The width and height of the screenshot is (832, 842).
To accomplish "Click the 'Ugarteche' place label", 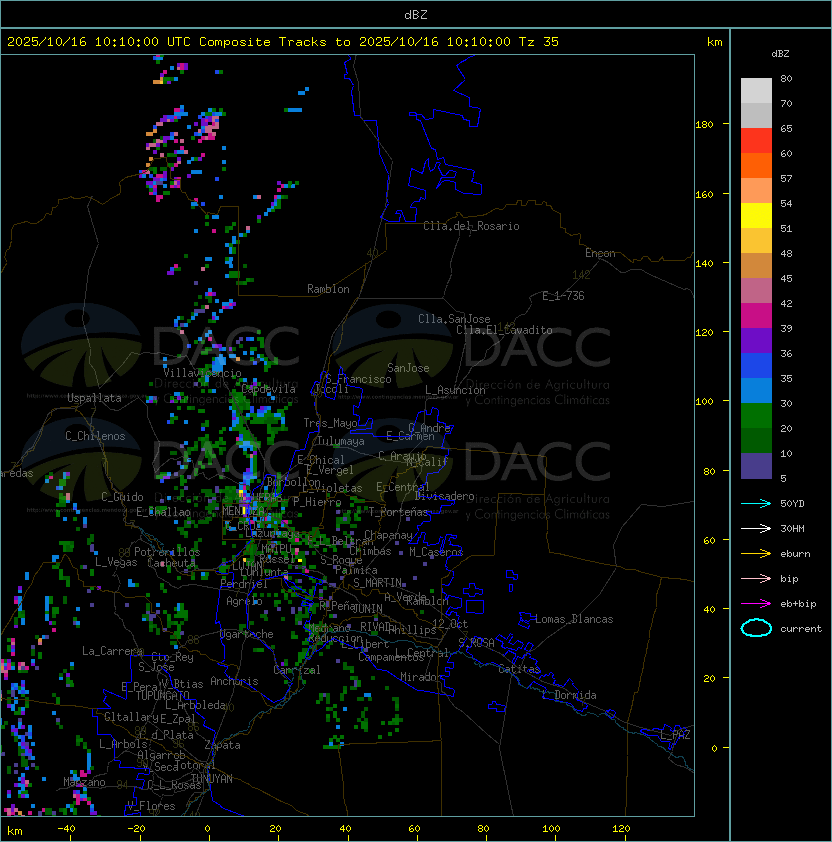I will (x=247, y=634).
